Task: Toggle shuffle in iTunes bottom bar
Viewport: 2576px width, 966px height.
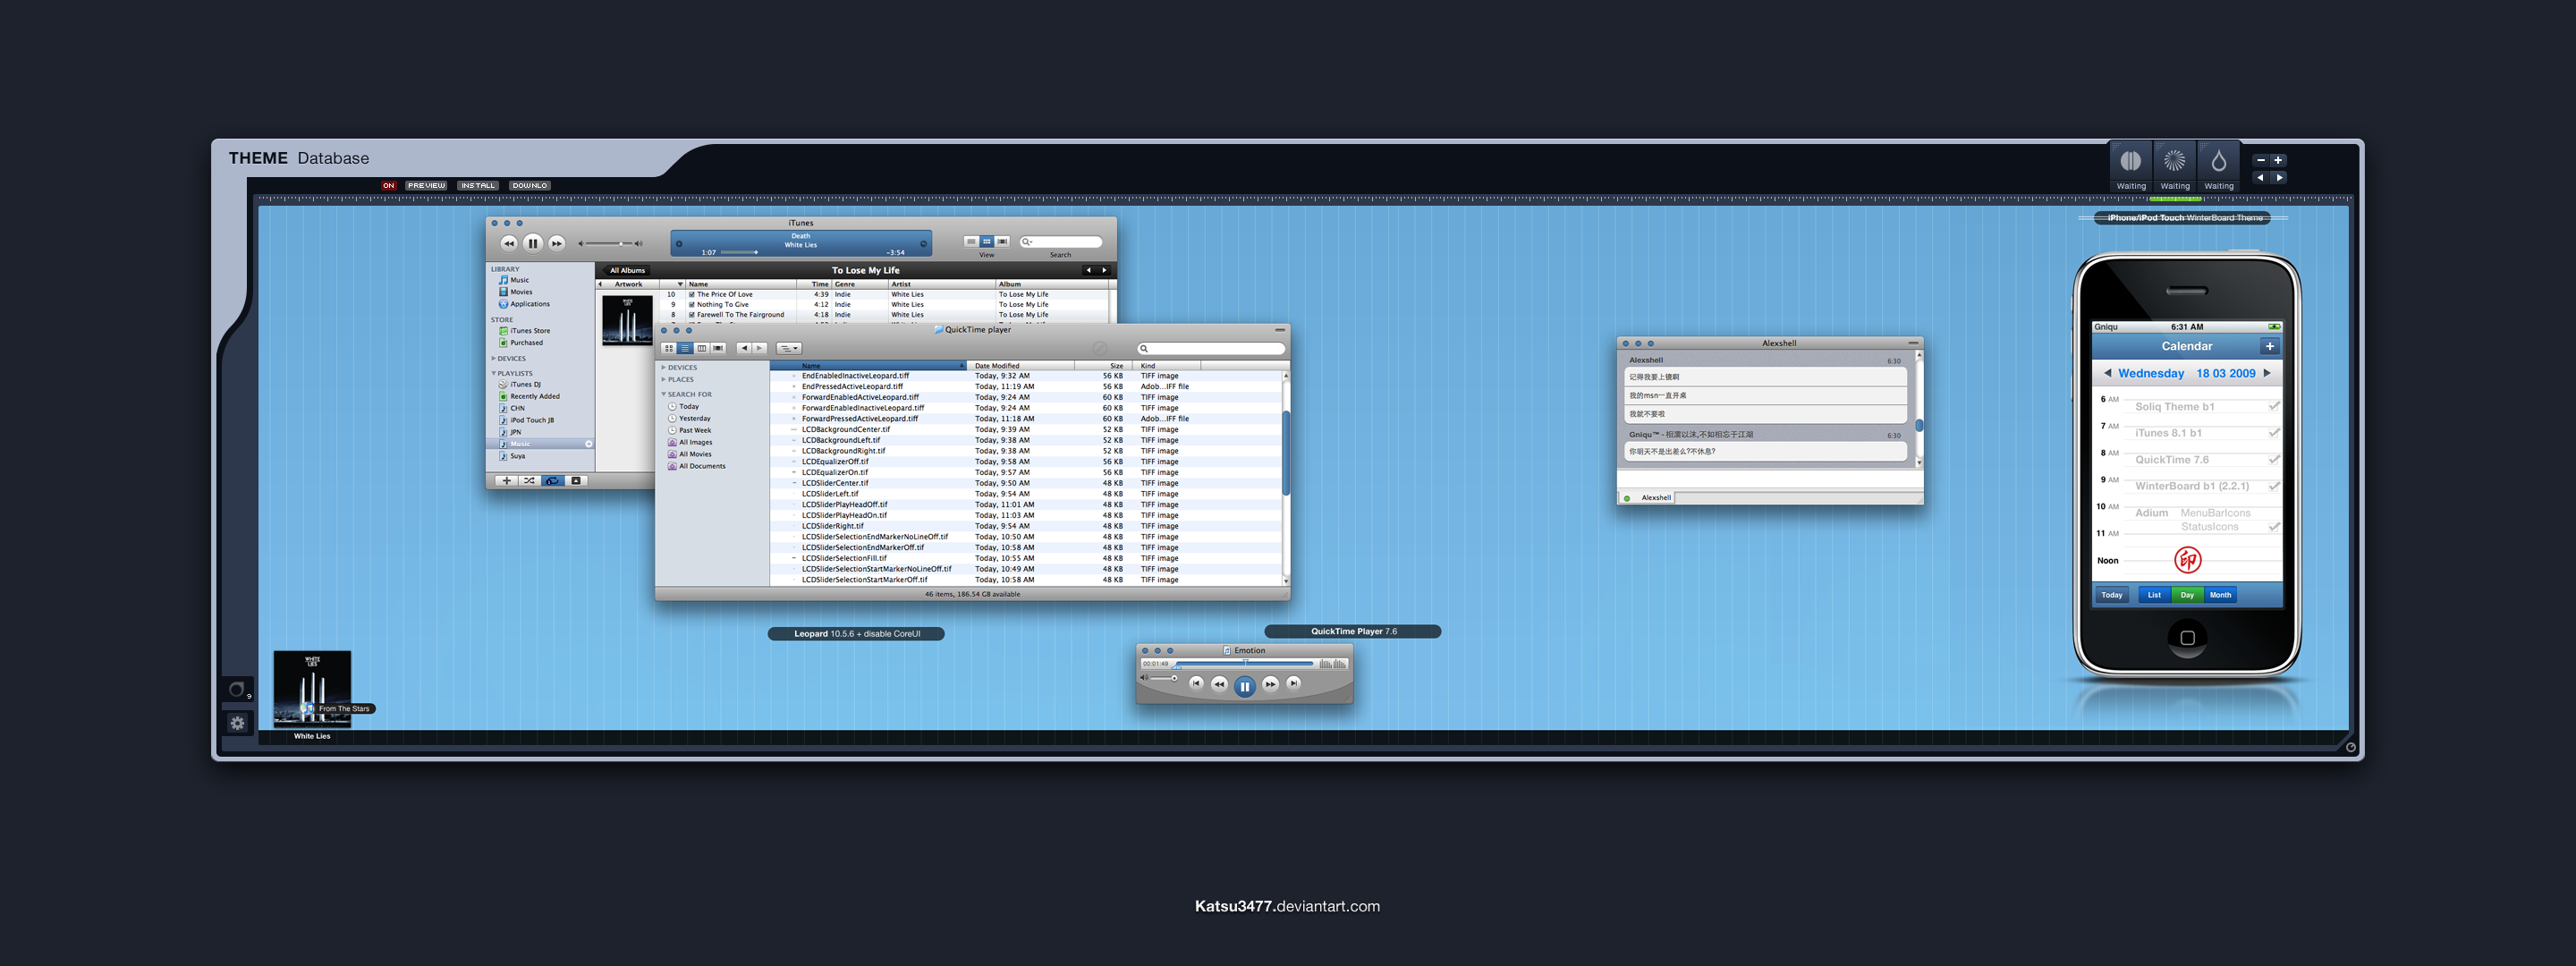Action: tap(529, 481)
